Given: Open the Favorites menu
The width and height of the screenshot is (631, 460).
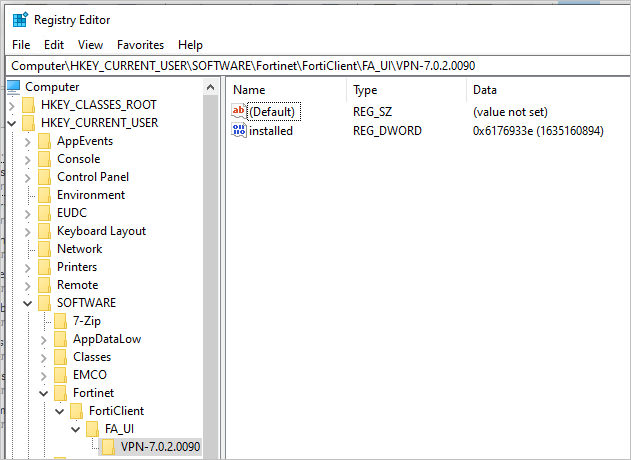Looking at the screenshot, I should pos(140,45).
